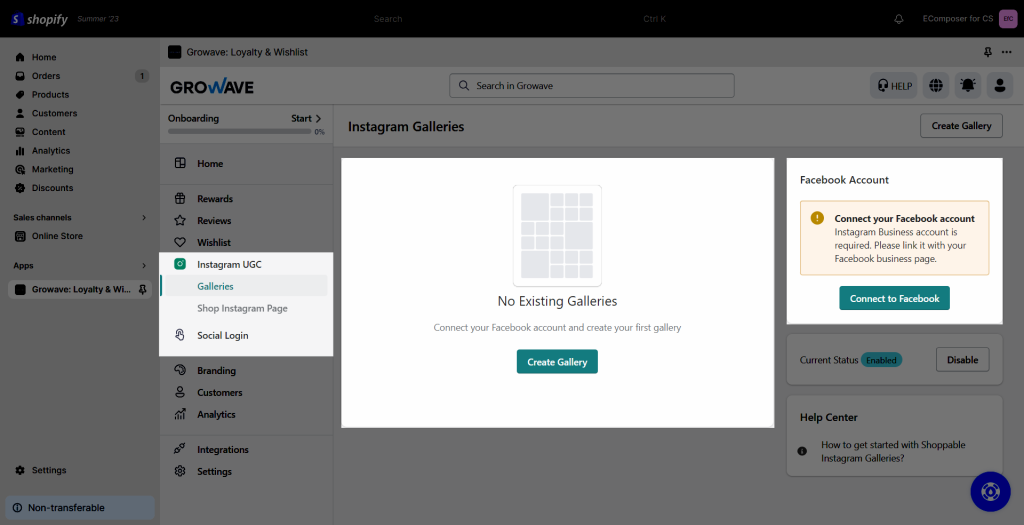This screenshot has width=1024, height=525.
Task: Expand Apps section chevron
Action: (144, 266)
